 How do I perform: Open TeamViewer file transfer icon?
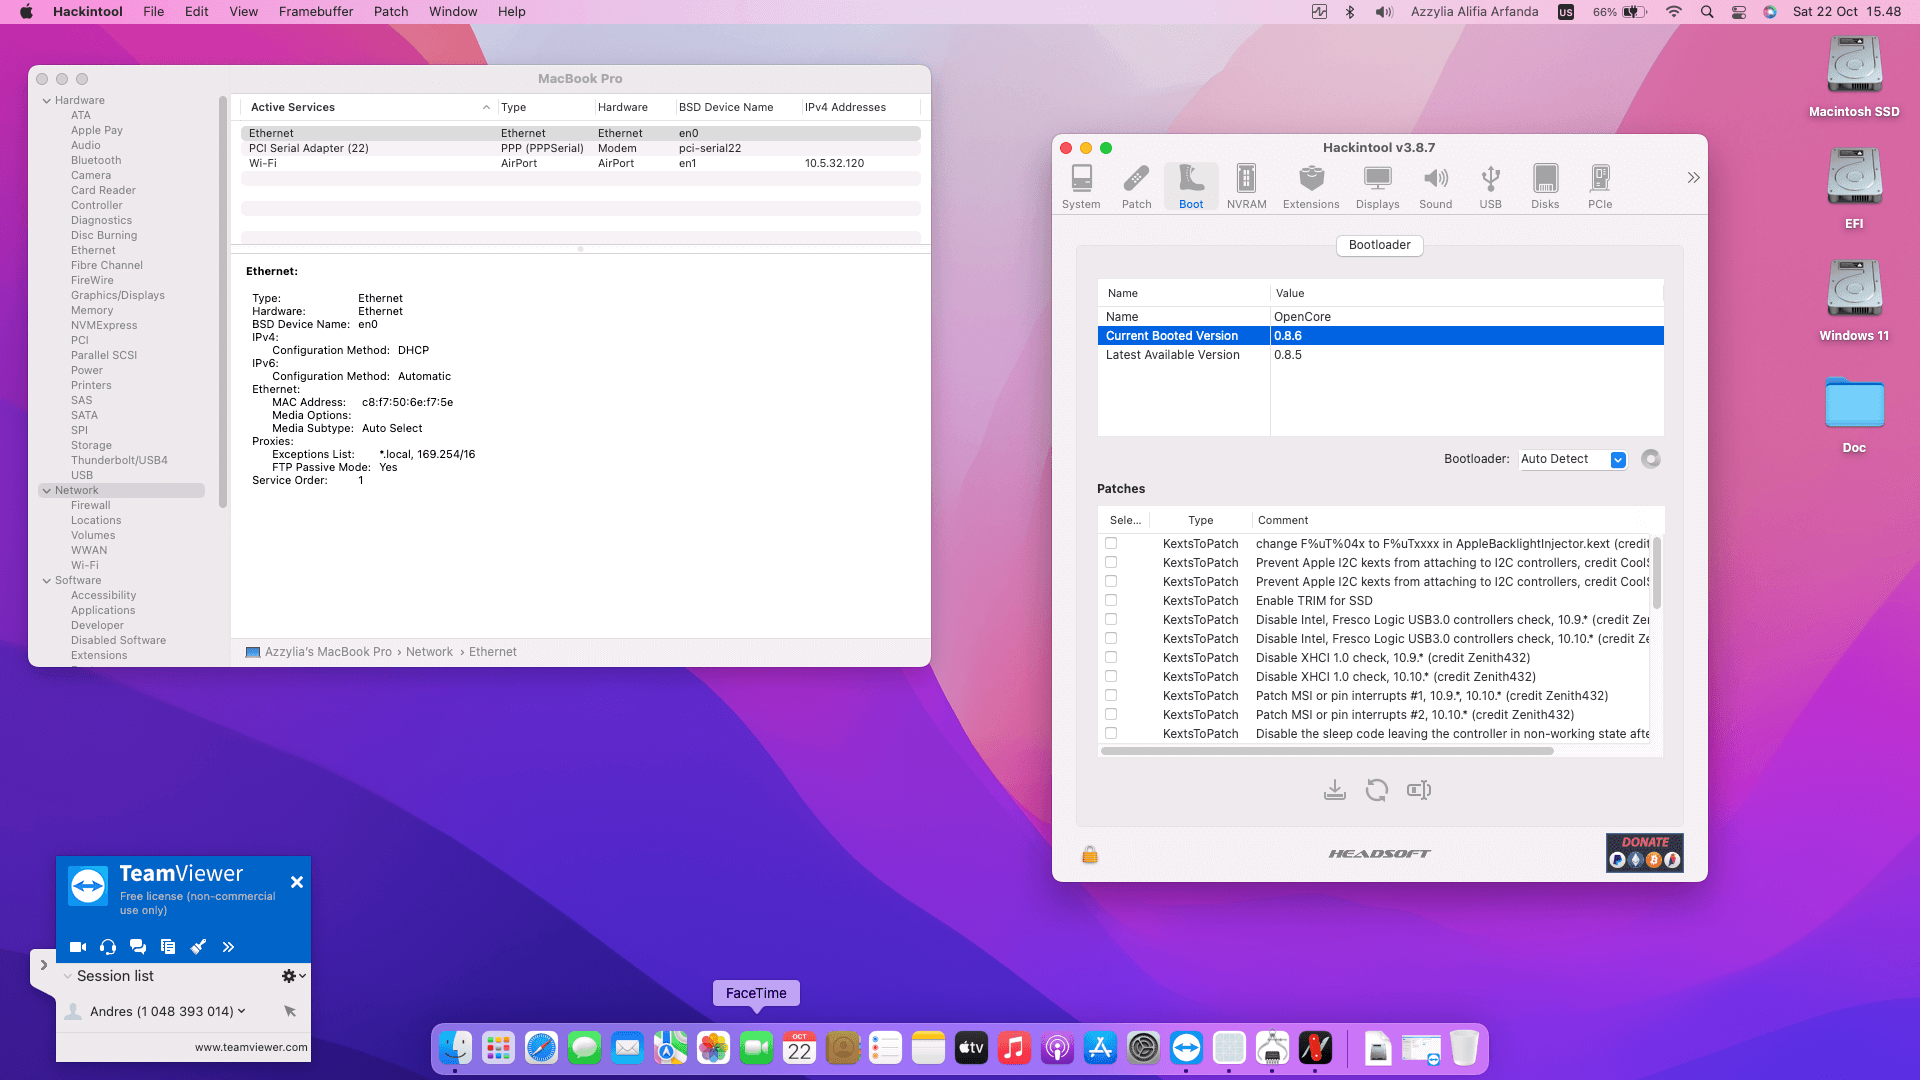pos(168,947)
